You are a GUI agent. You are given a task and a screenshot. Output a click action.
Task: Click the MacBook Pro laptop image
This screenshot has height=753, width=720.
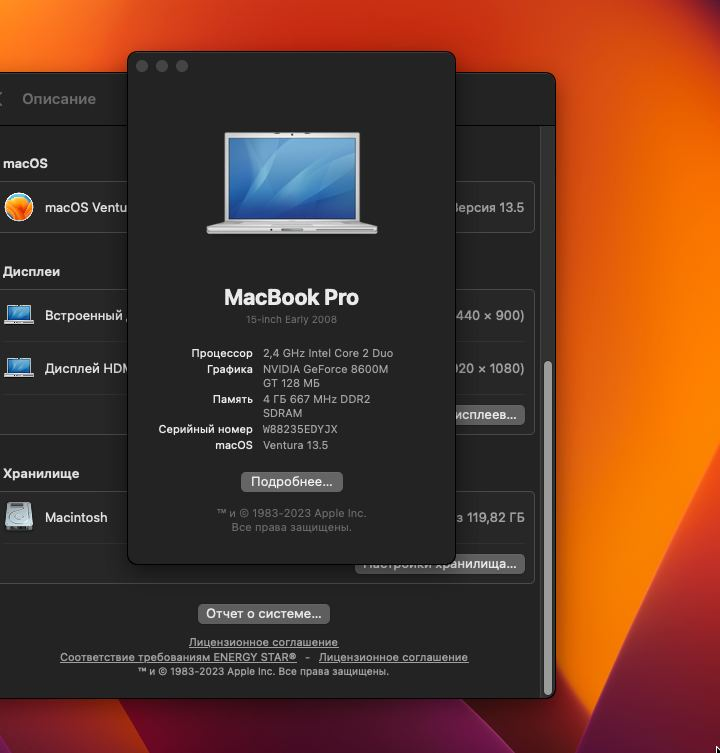292,183
